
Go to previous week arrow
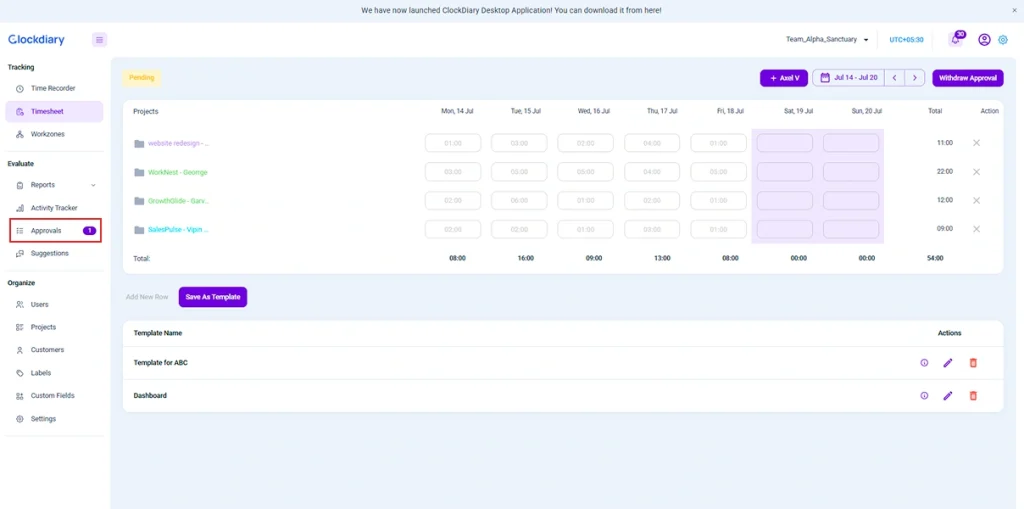[x=894, y=78]
